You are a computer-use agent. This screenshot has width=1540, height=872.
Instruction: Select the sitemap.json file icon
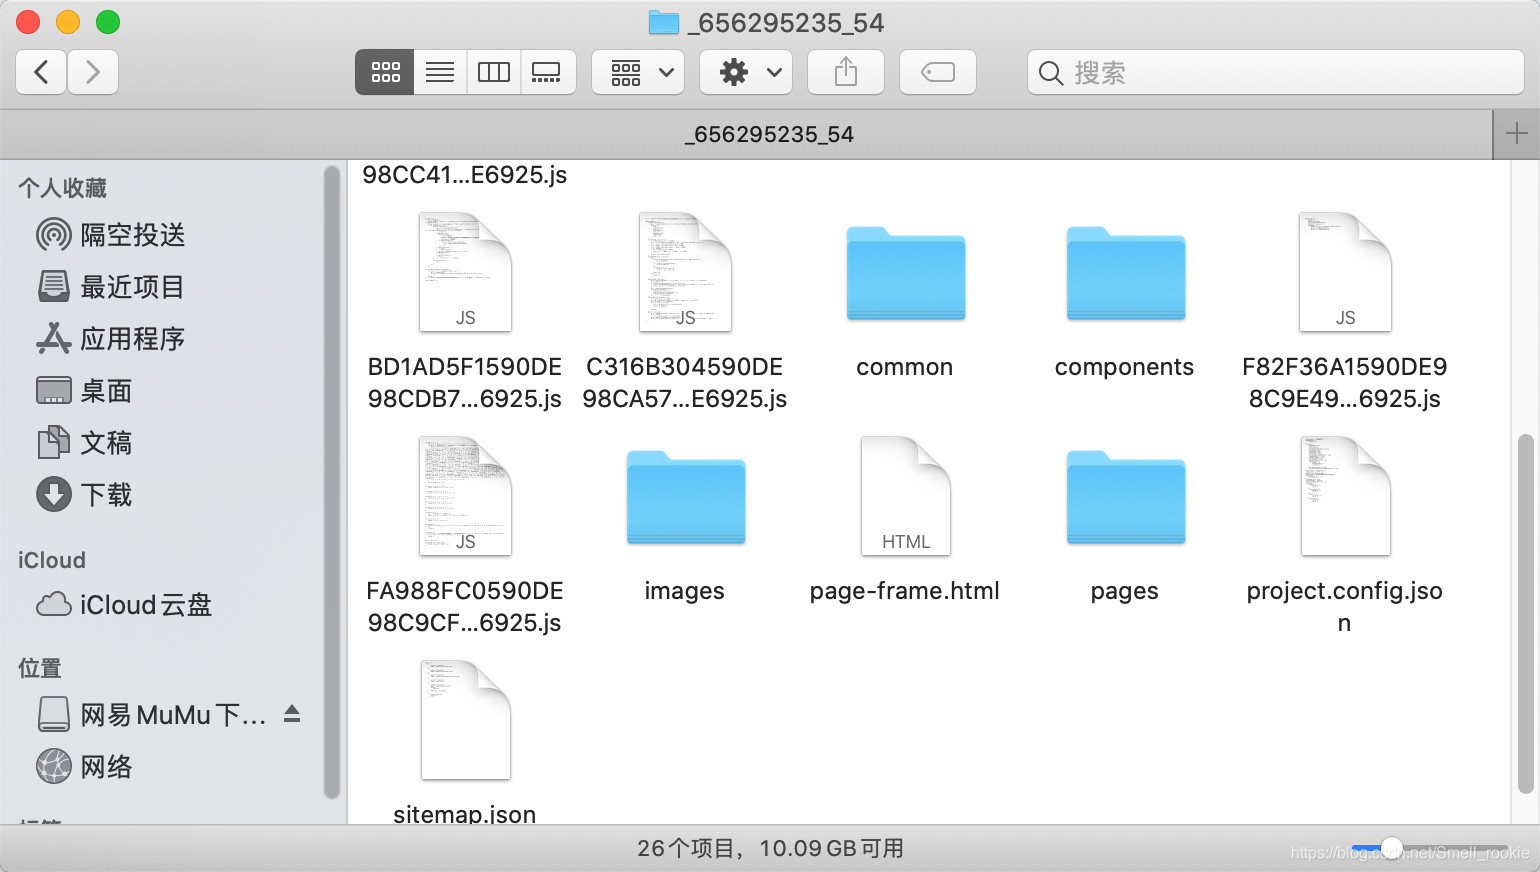465,720
